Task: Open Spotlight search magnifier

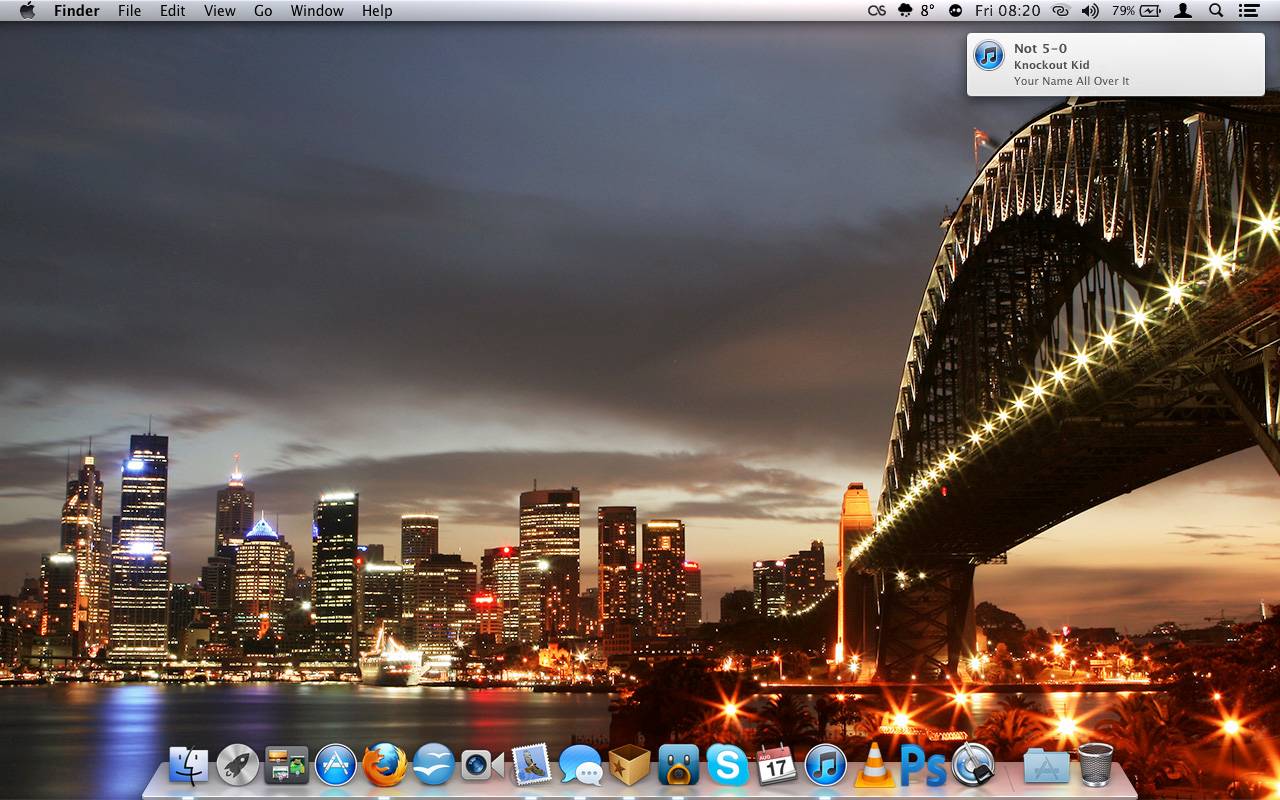Action: click(x=1216, y=11)
